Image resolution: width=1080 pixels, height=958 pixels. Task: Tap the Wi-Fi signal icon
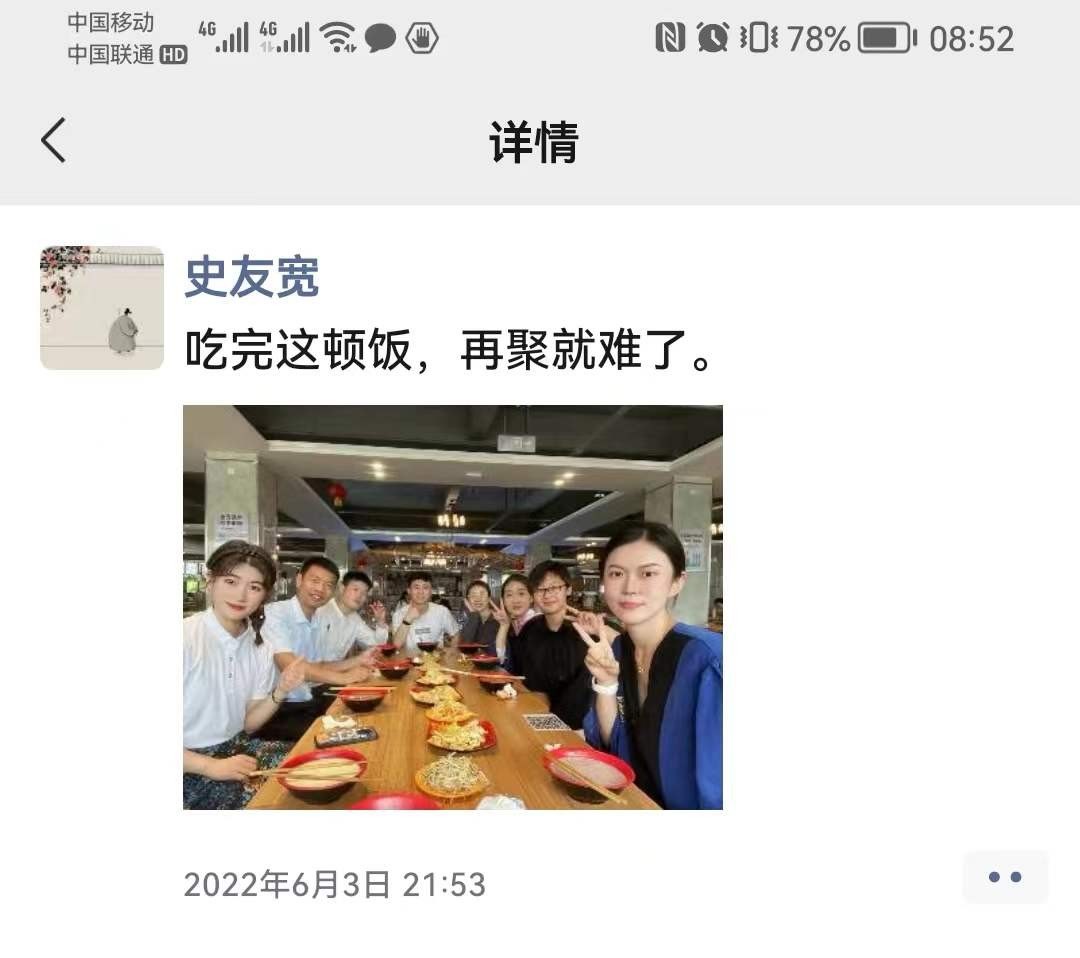point(338,37)
